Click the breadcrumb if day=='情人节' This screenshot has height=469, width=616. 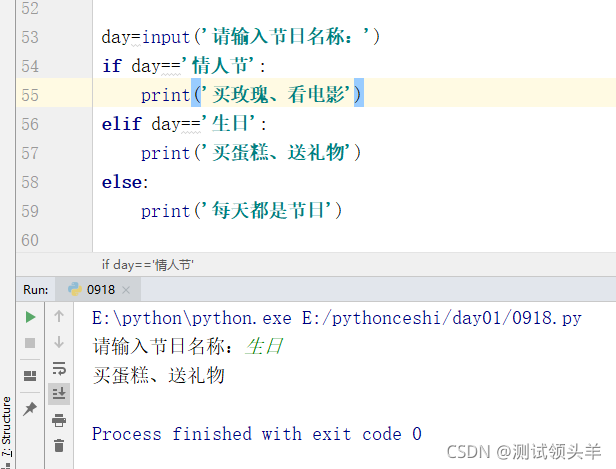pos(148,265)
